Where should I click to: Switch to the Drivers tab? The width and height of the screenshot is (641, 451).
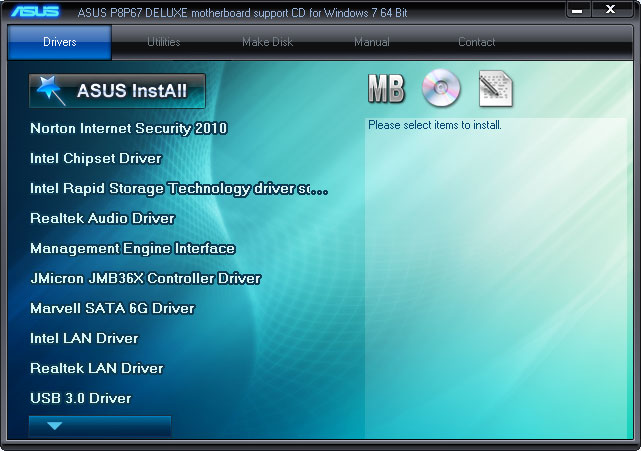tap(60, 42)
